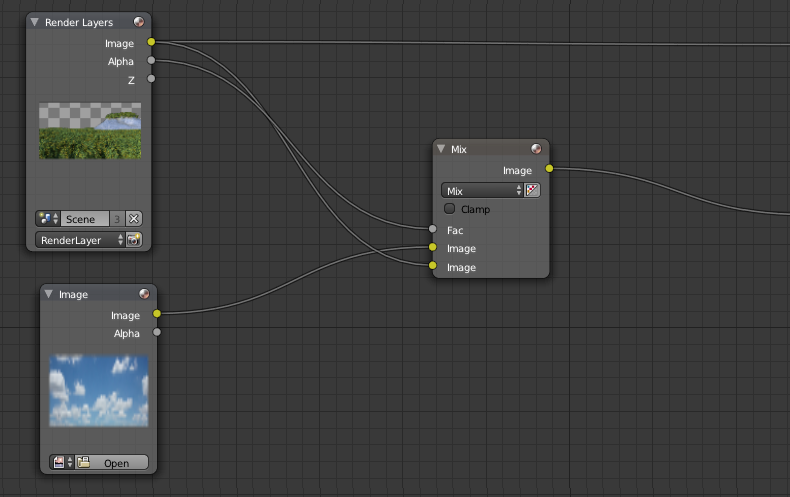Click the clouds image preview thumbnail
790x497 pixels.
(x=99, y=391)
